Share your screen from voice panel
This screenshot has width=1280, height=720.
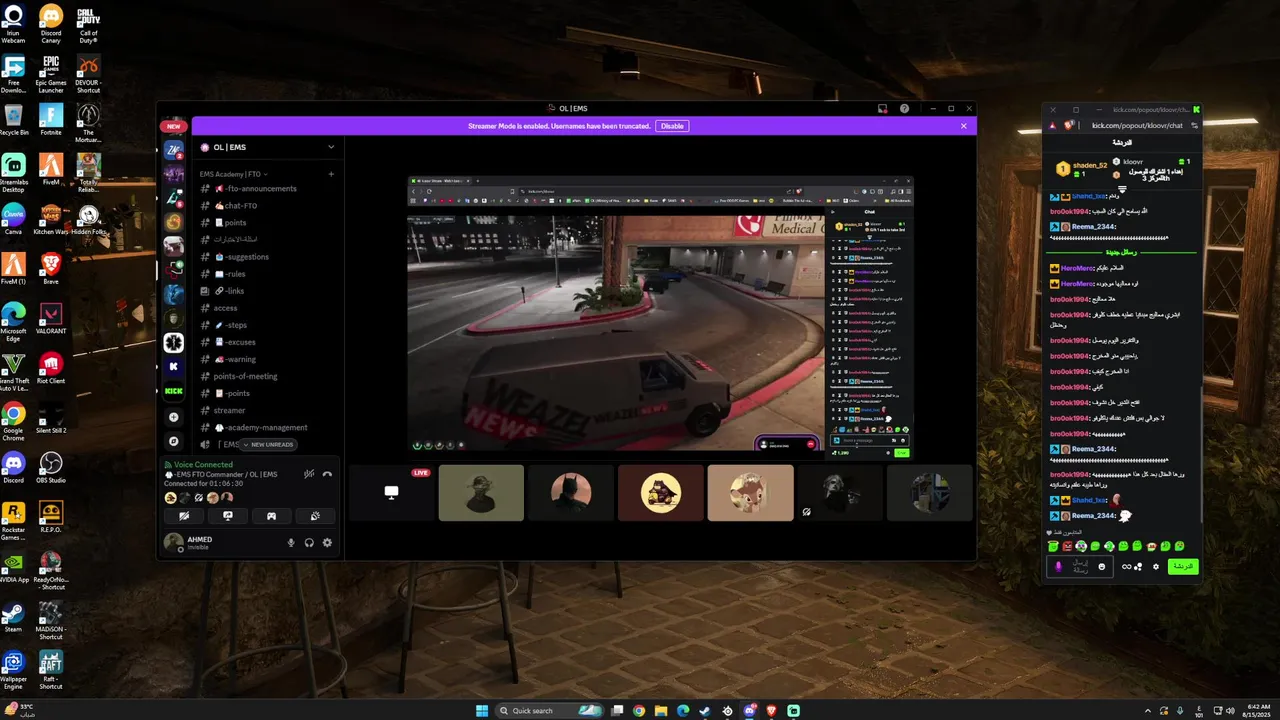pos(228,516)
